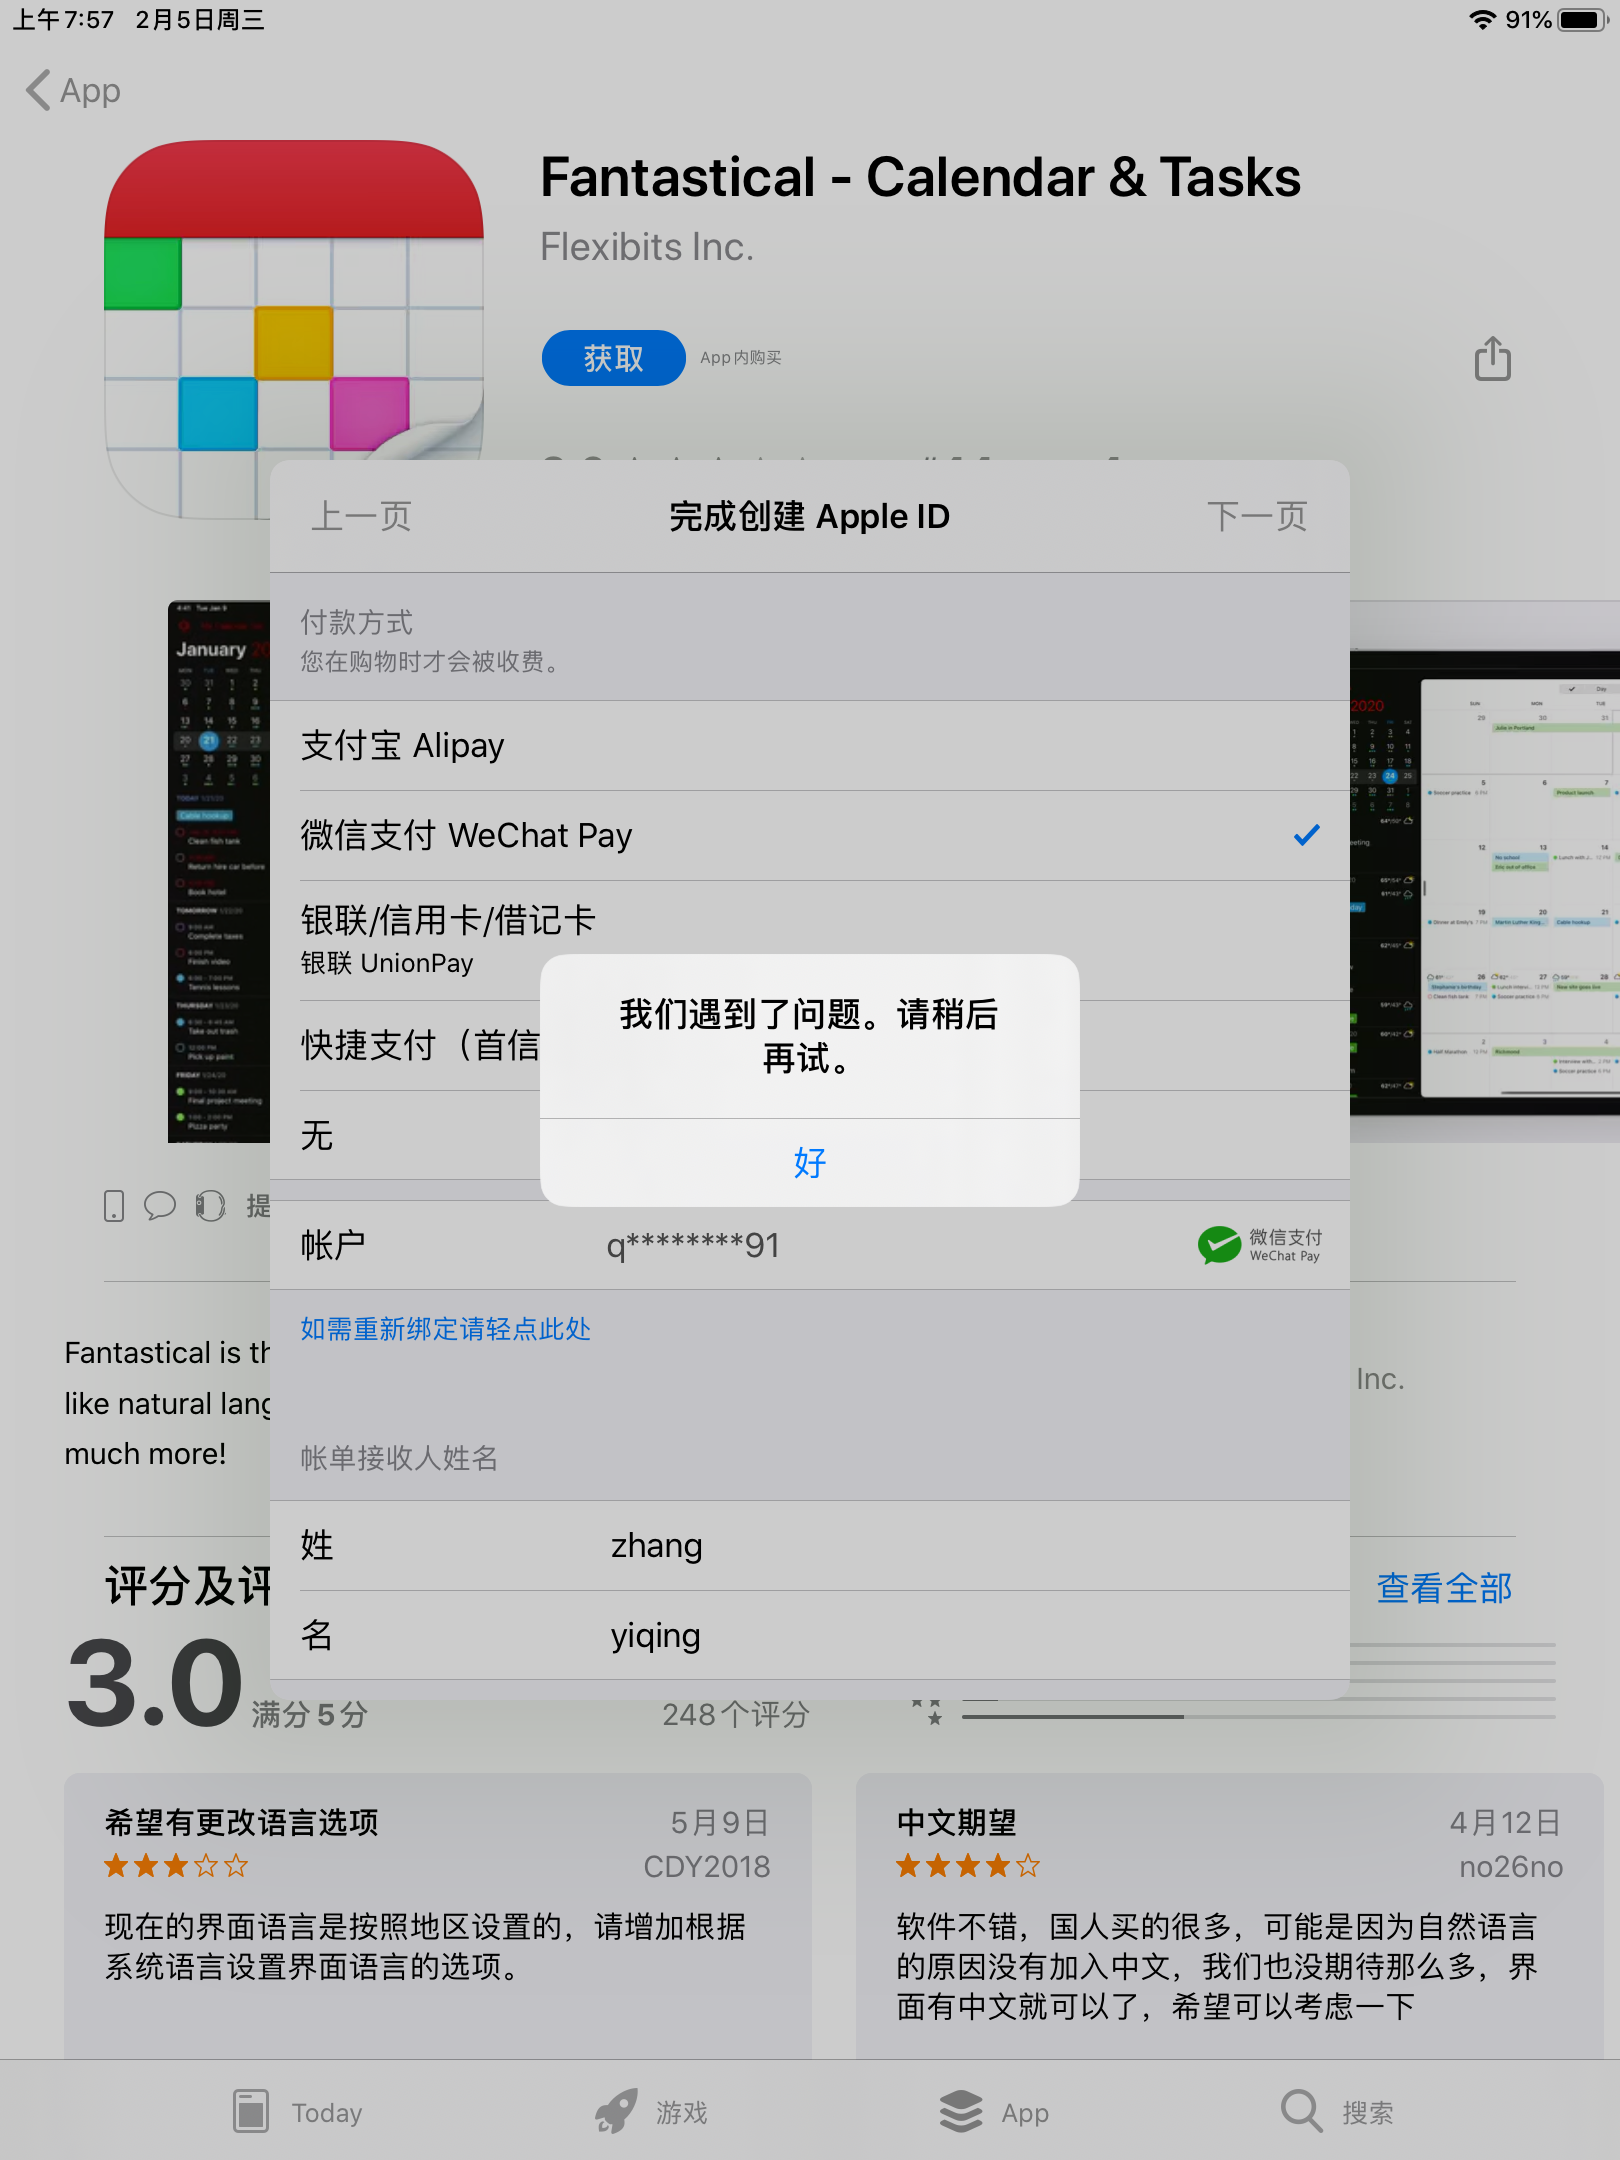Select 微信支付 WeChat Pay payment method
Screen dimensions: 1620x2160
[x=810, y=836]
